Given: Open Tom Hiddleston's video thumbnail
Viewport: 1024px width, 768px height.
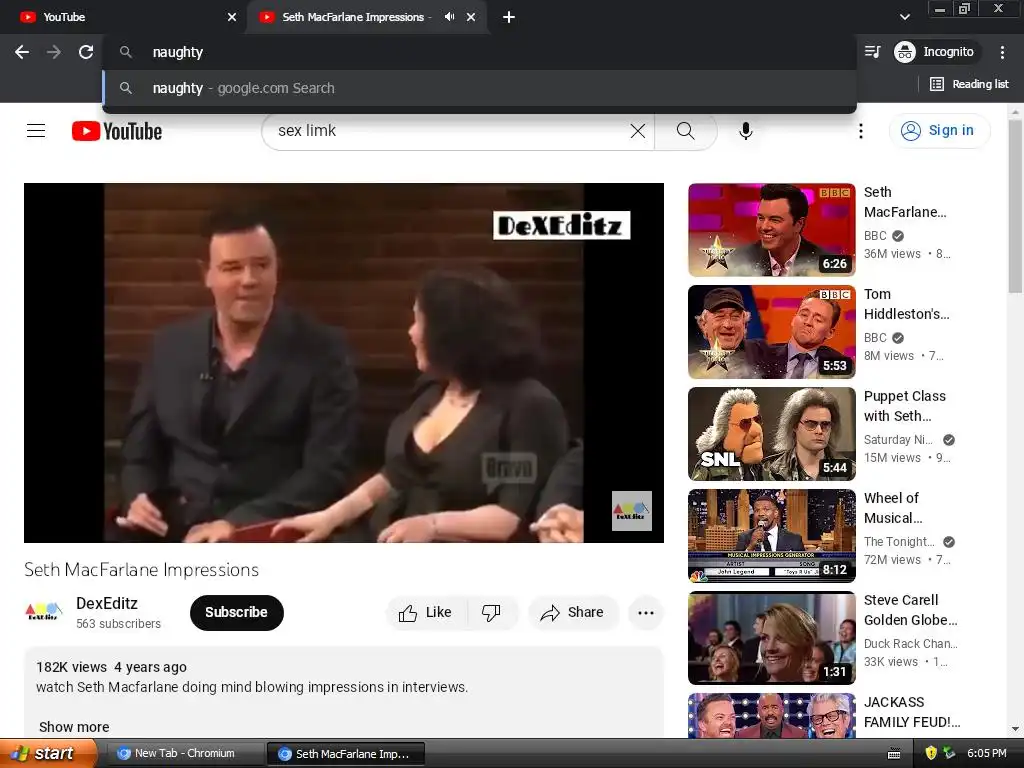Looking at the screenshot, I should (771, 332).
